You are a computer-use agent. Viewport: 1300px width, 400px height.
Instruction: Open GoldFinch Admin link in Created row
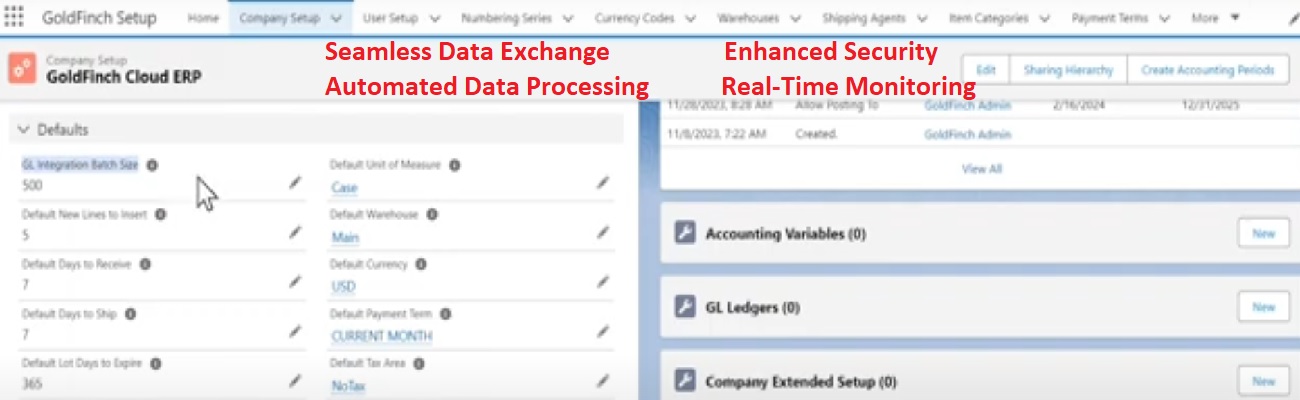(967, 134)
